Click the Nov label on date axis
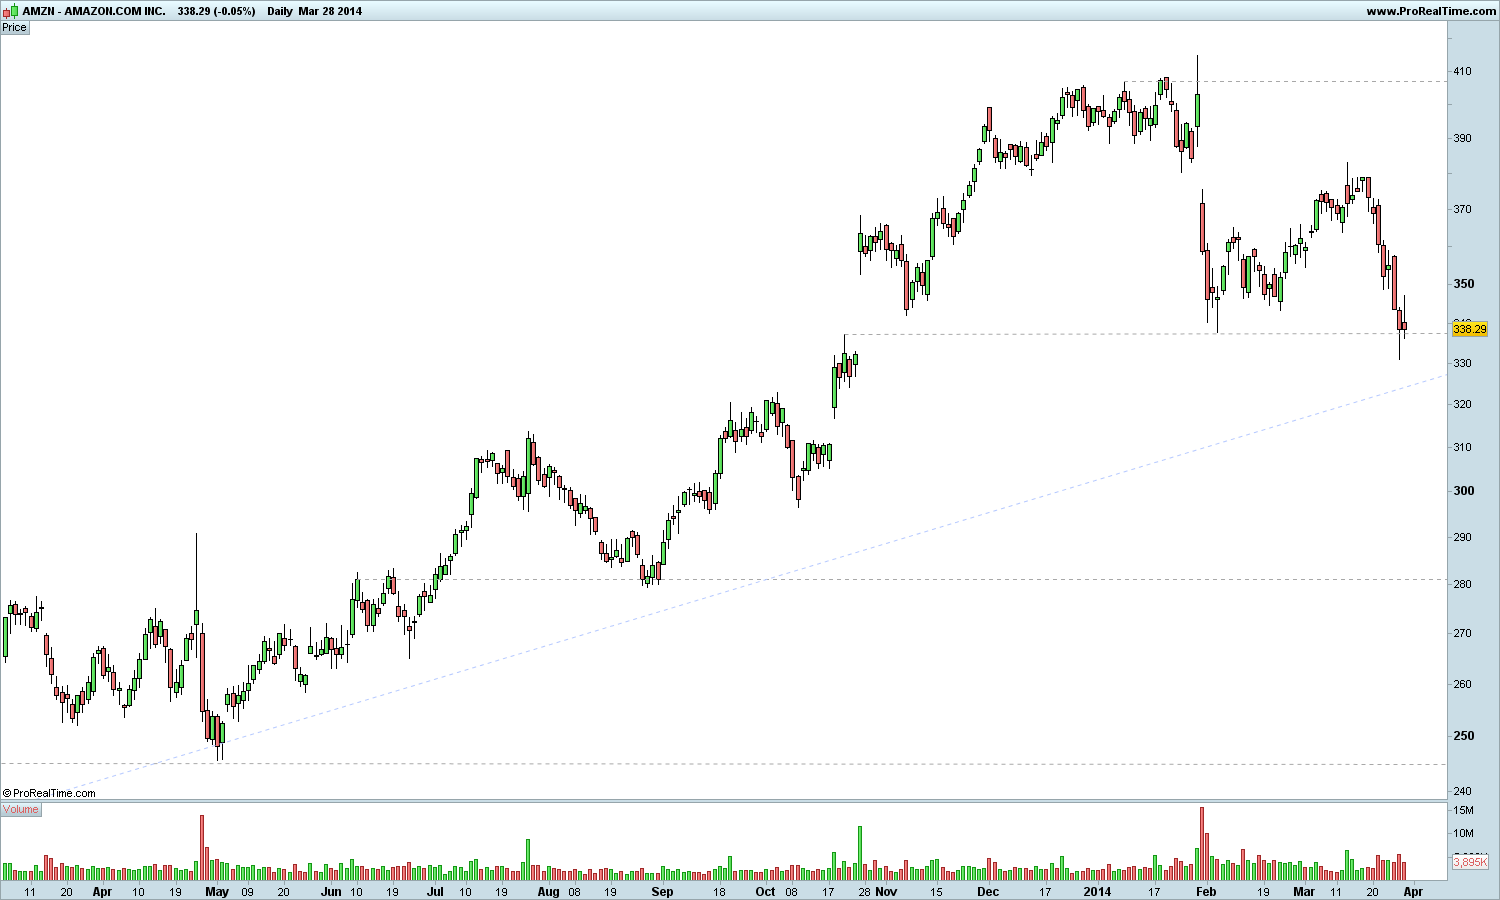The width and height of the screenshot is (1500, 900). [x=887, y=891]
